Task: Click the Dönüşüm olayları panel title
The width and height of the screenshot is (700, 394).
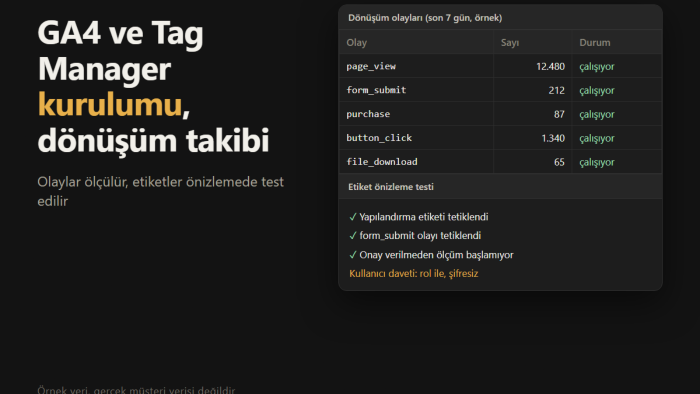Action: [x=425, y=18]
